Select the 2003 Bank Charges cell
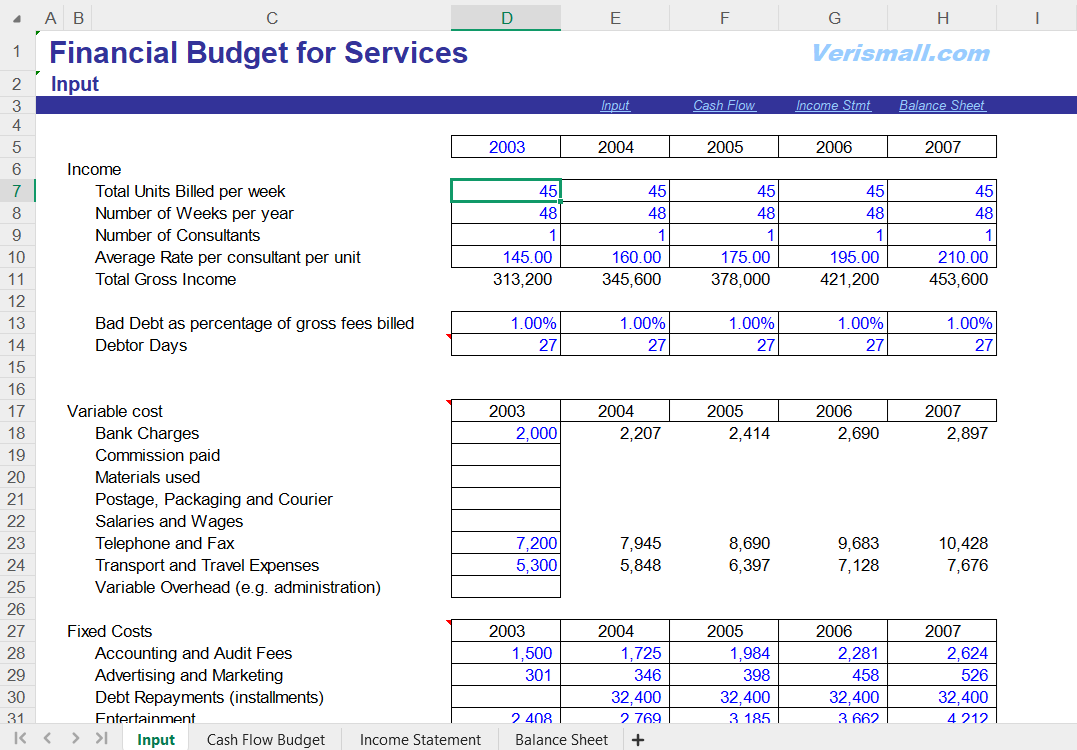This screenshot has width=1077, height=750. pyautogui.click(x=506, y=433)
